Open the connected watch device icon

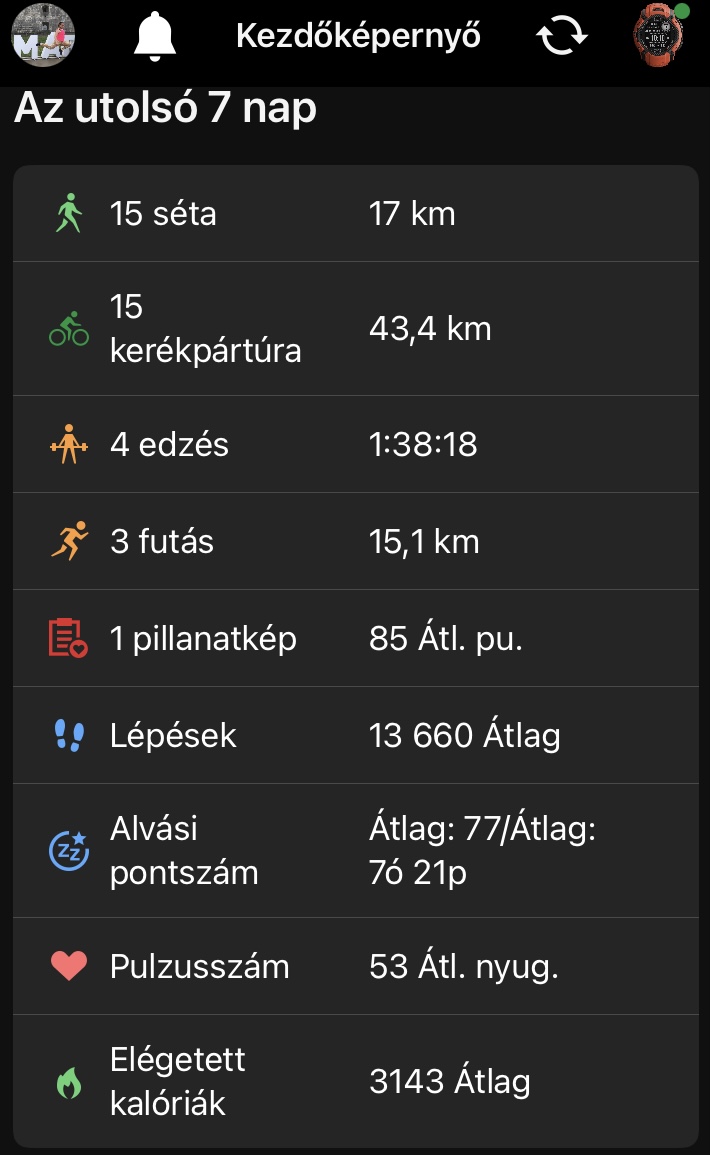pyautogui.click(x=659, y=35)
